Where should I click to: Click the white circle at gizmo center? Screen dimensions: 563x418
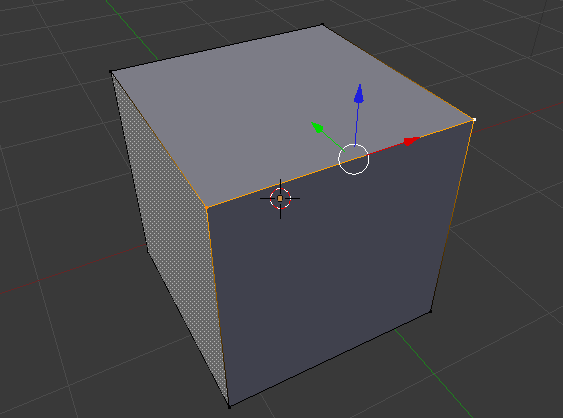coord(354,159)
